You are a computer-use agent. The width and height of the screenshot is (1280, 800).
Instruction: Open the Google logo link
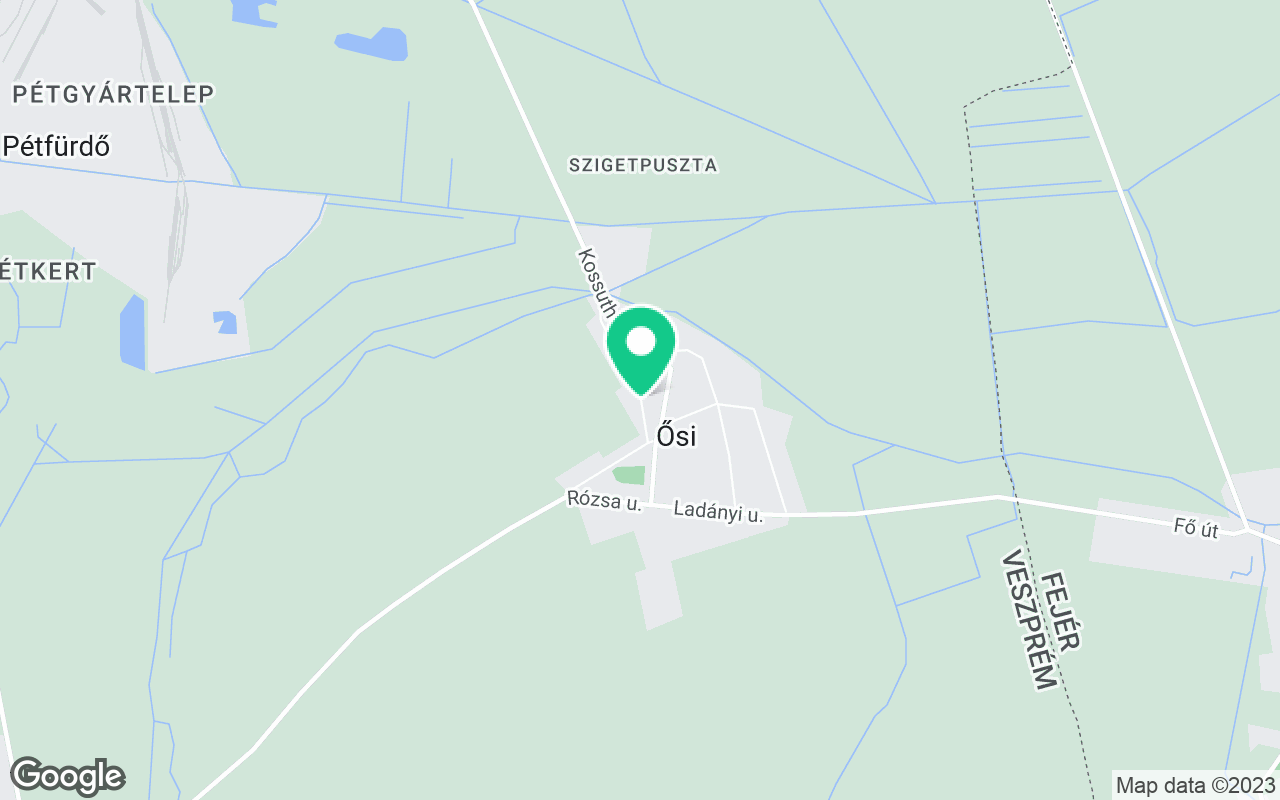point(67,776)
